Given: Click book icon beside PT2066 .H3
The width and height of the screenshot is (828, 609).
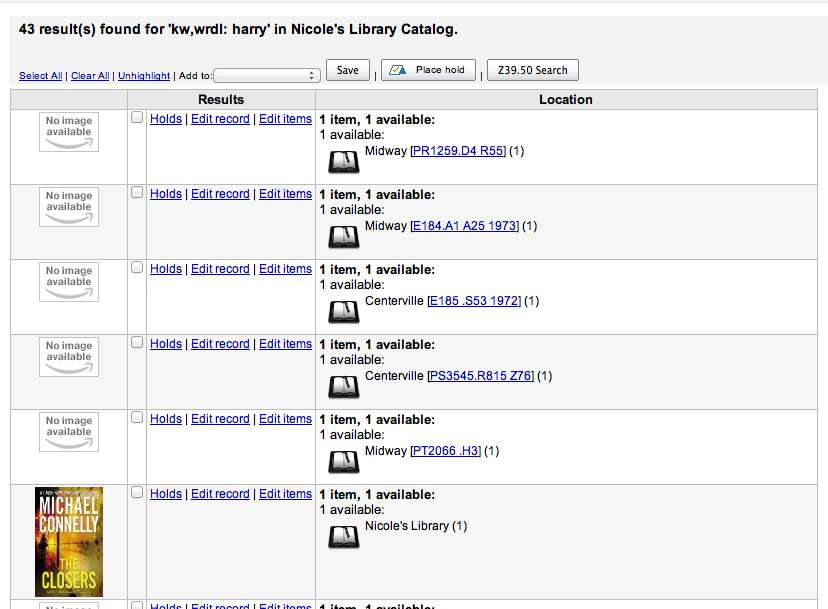Looking at the screenshot, I should [x=344, y=462].
